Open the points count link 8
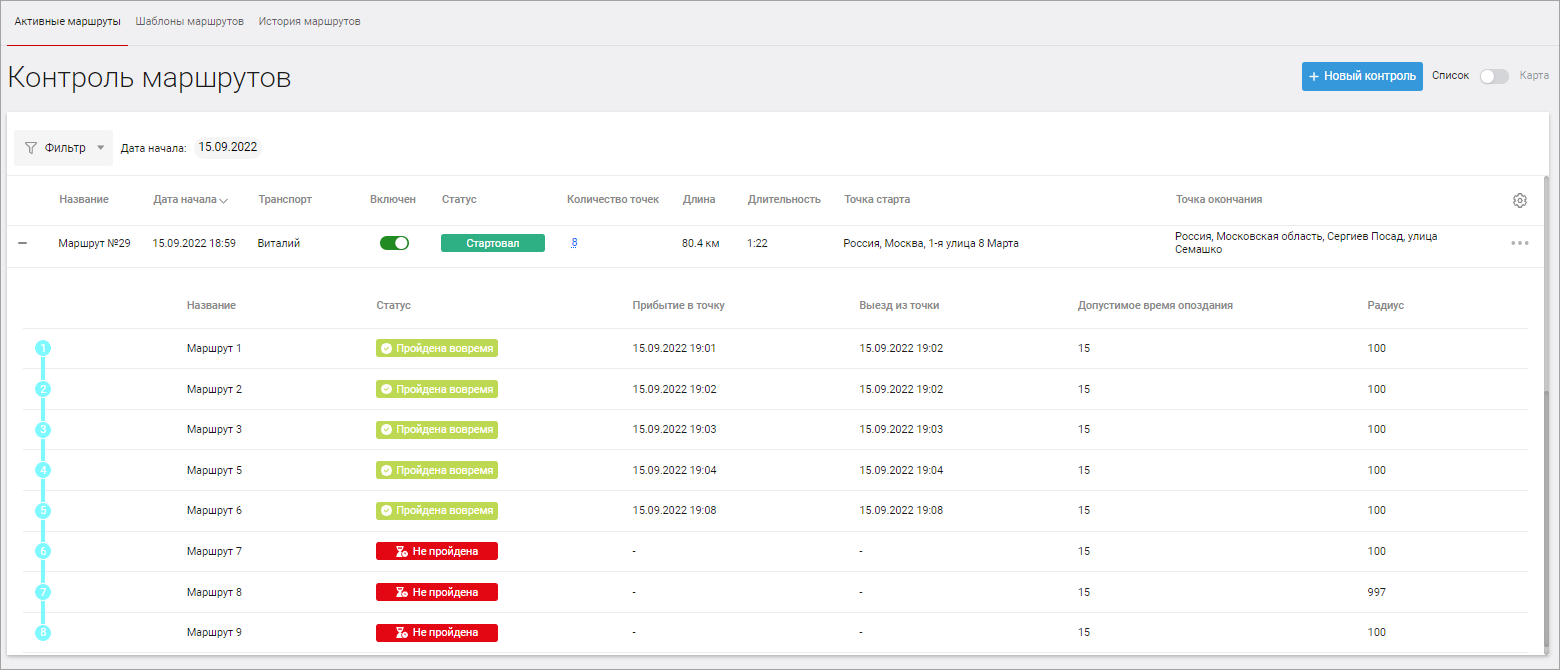 [574, 243]
